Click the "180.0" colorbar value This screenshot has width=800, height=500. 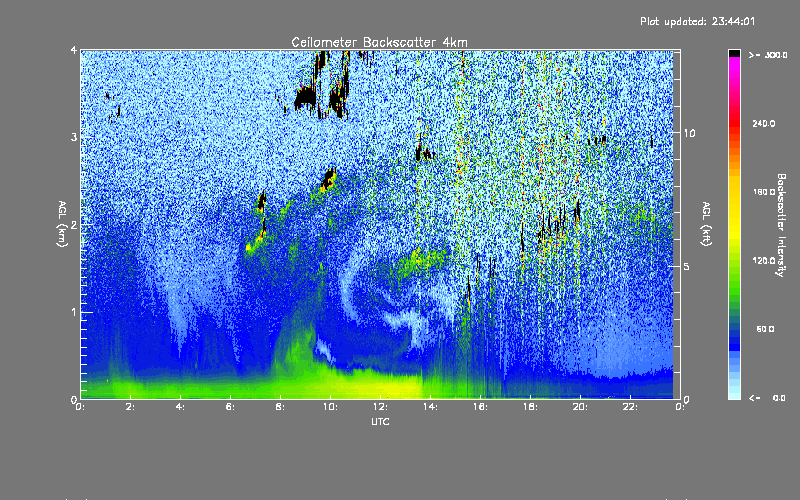pos(764,192)
